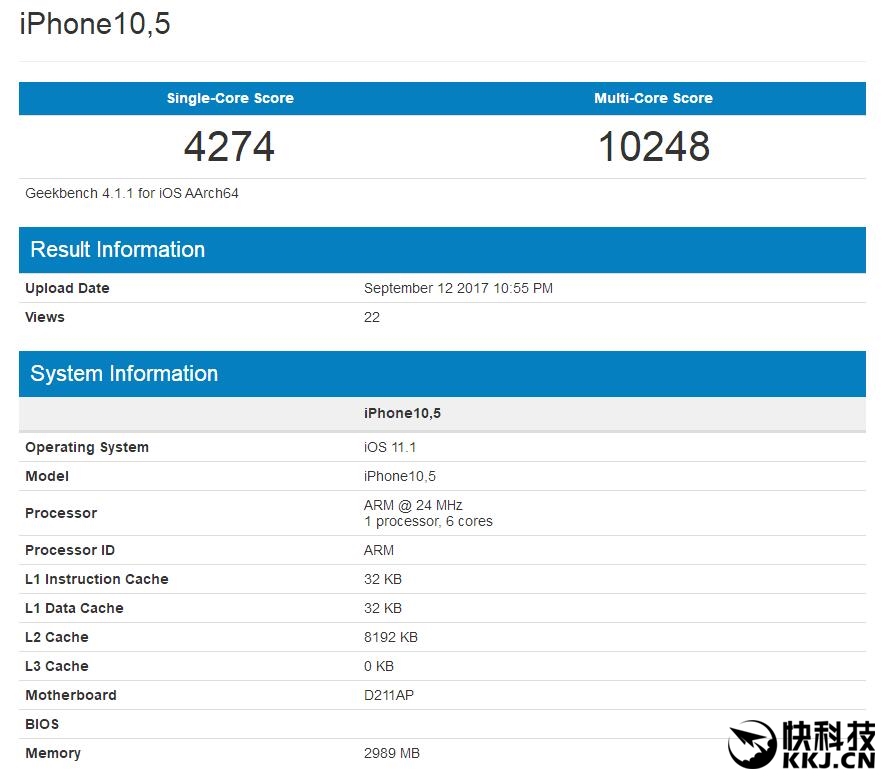This screenshot has height=779, width=885.
Task: Click the Processor ID value ARM
Action: click(x=379, y=550)
